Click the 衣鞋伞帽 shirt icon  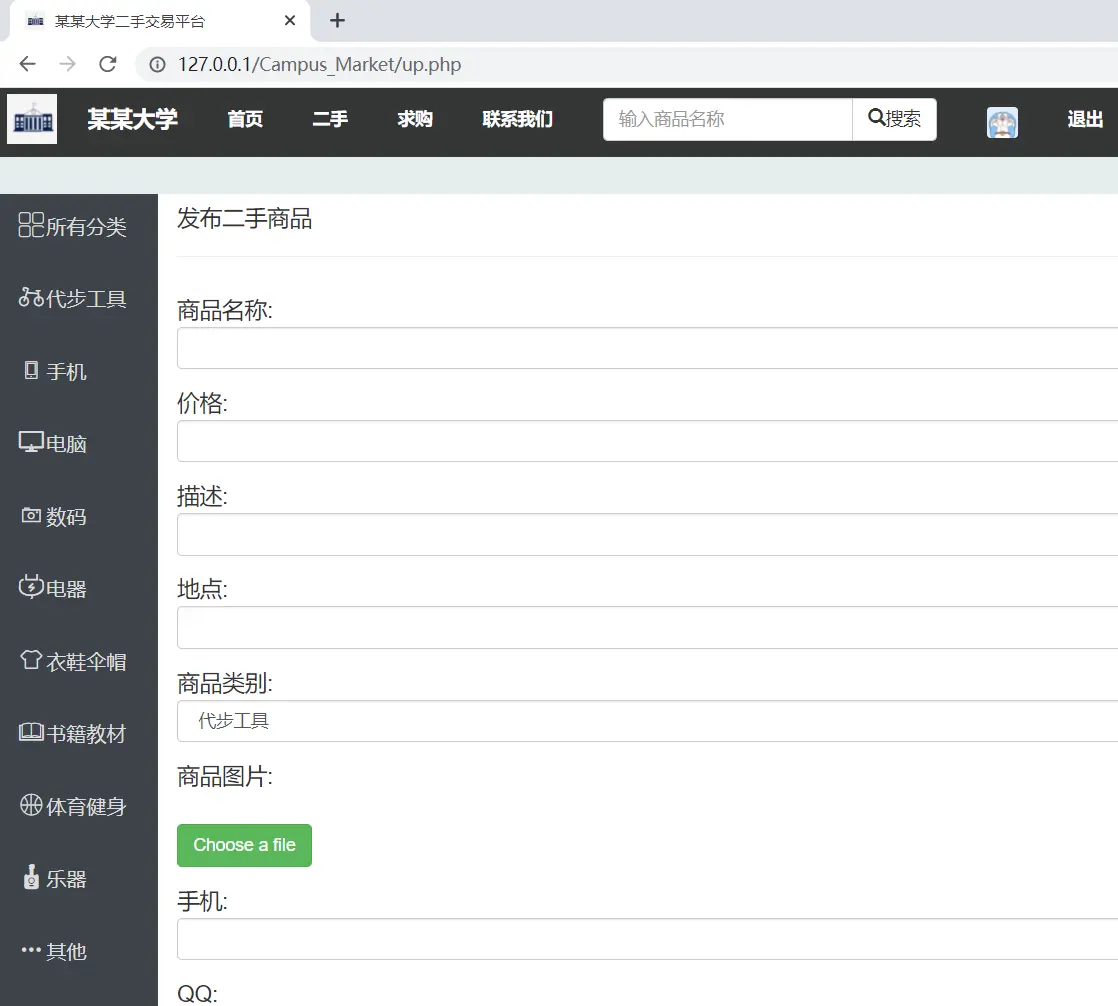click(31, 659)
